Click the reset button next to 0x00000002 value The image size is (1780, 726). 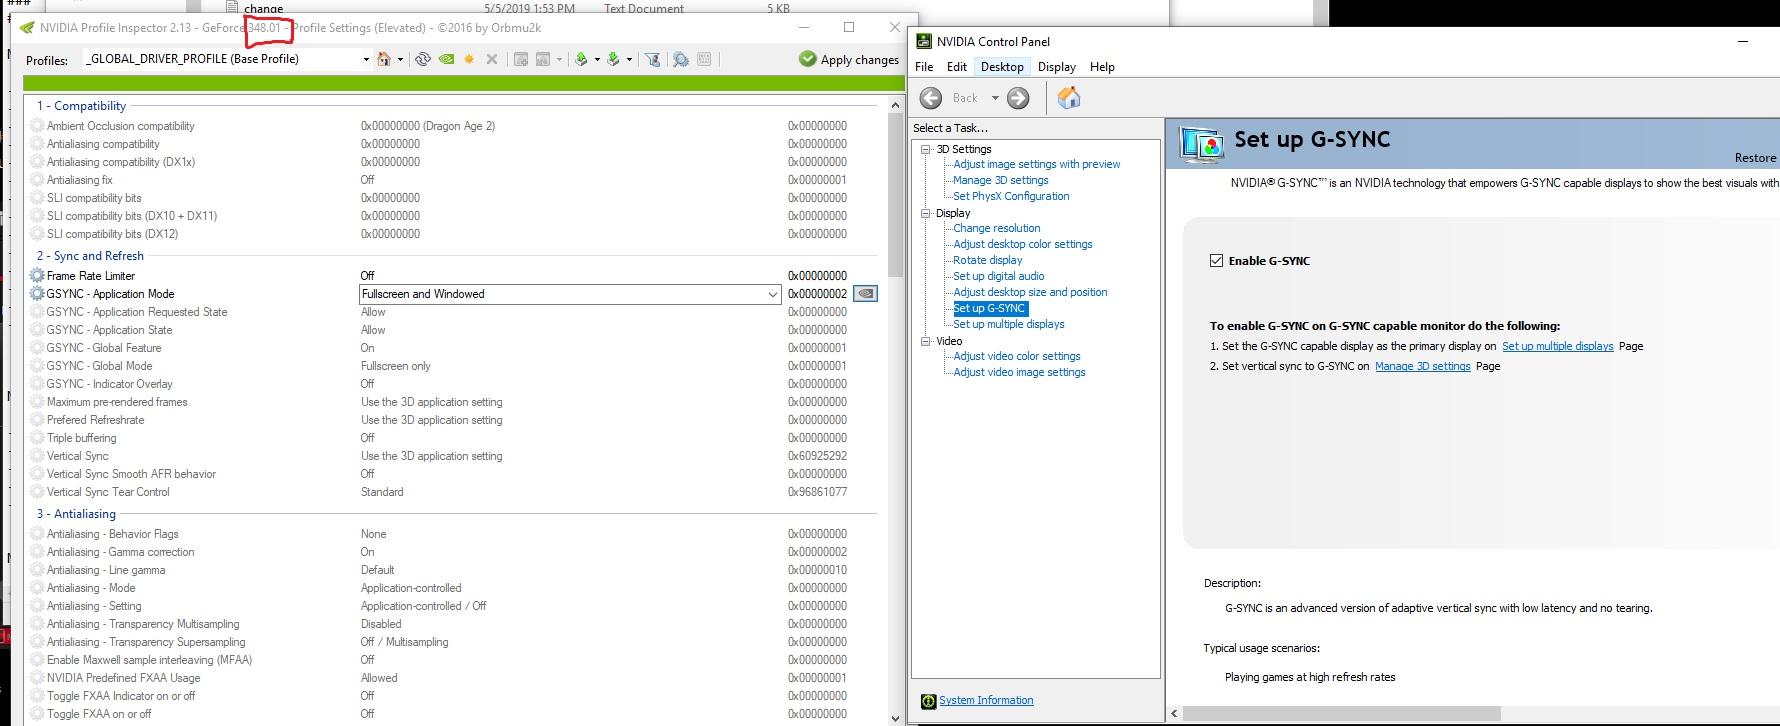[x=866, y=294]
